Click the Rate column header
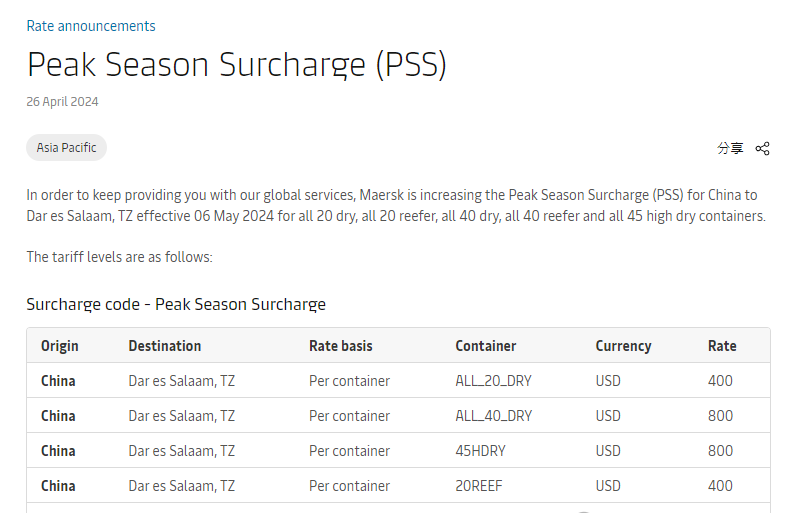Screen dimensions: 793x513 click(722, 346)
